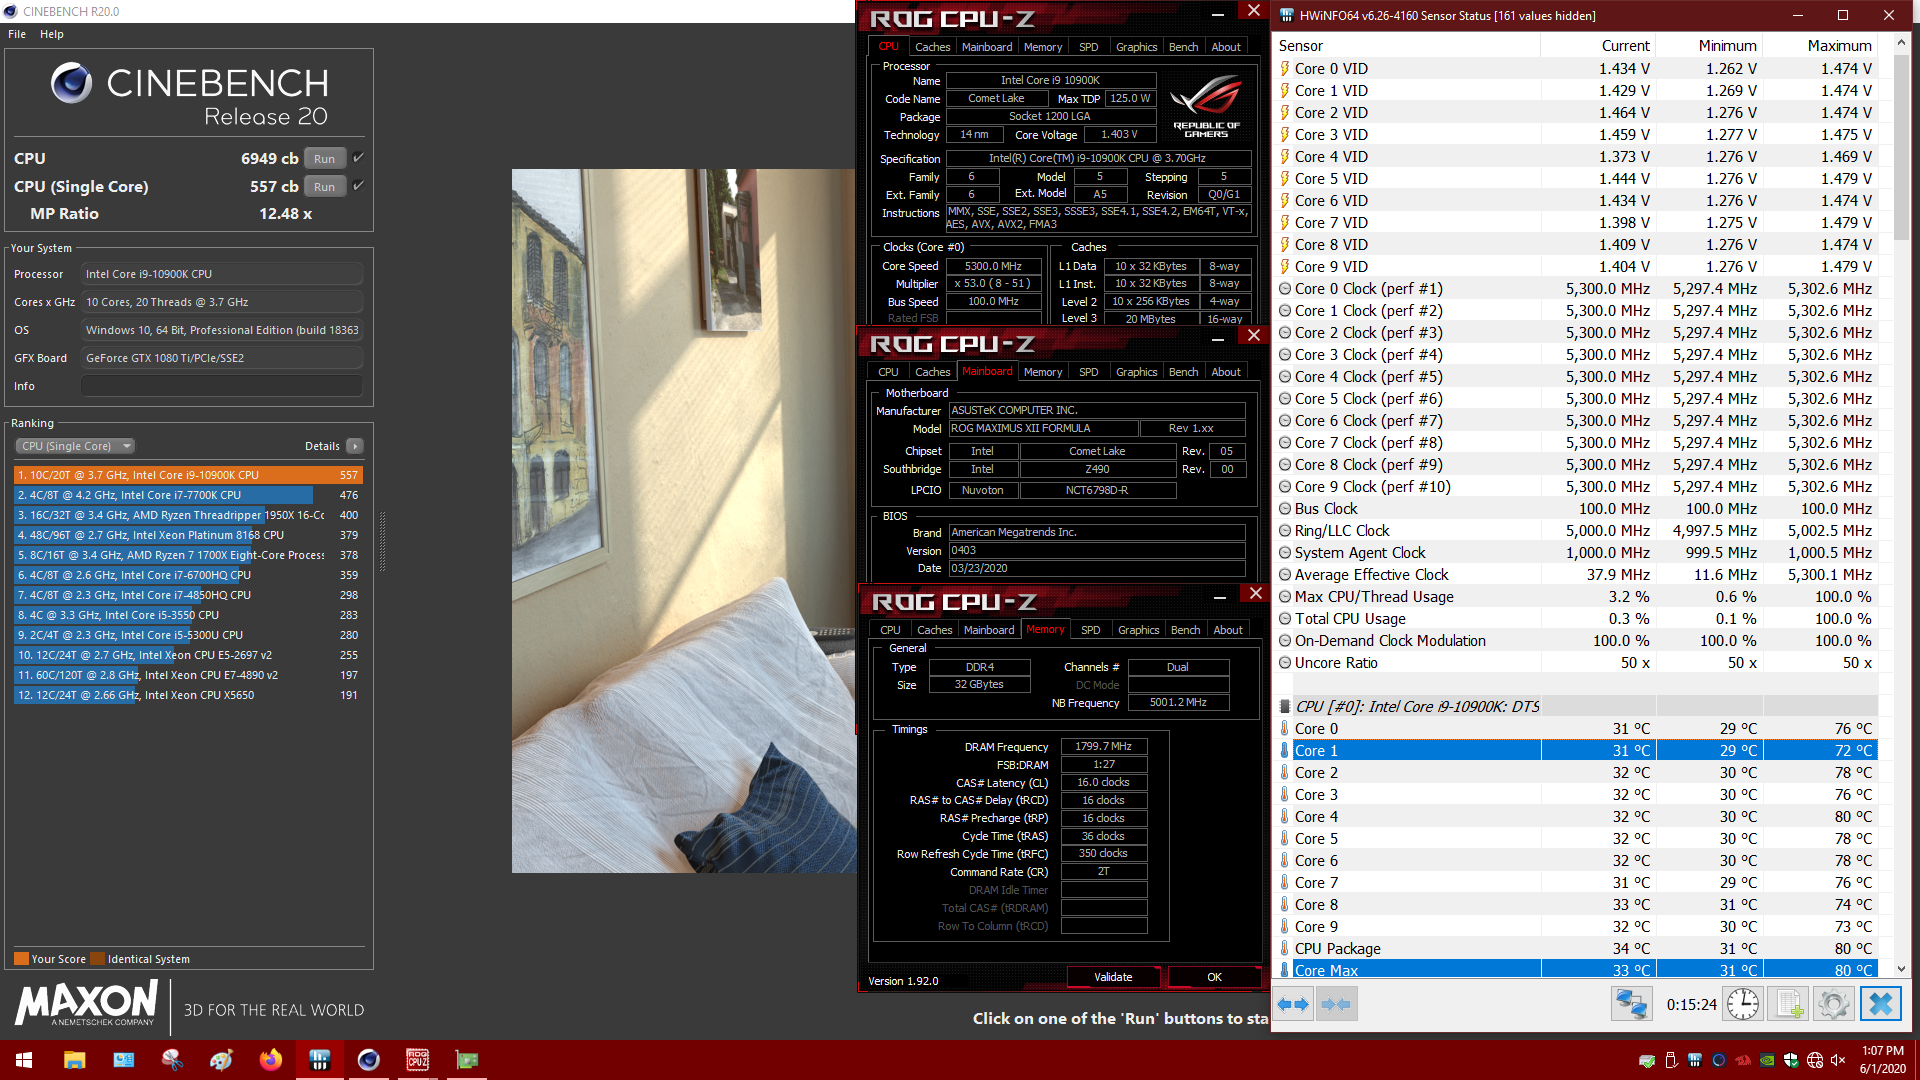Switch to Caches tab in top CPU-Z window
The height and width of the screenshot is (1080, 1920).
[932, 47]
